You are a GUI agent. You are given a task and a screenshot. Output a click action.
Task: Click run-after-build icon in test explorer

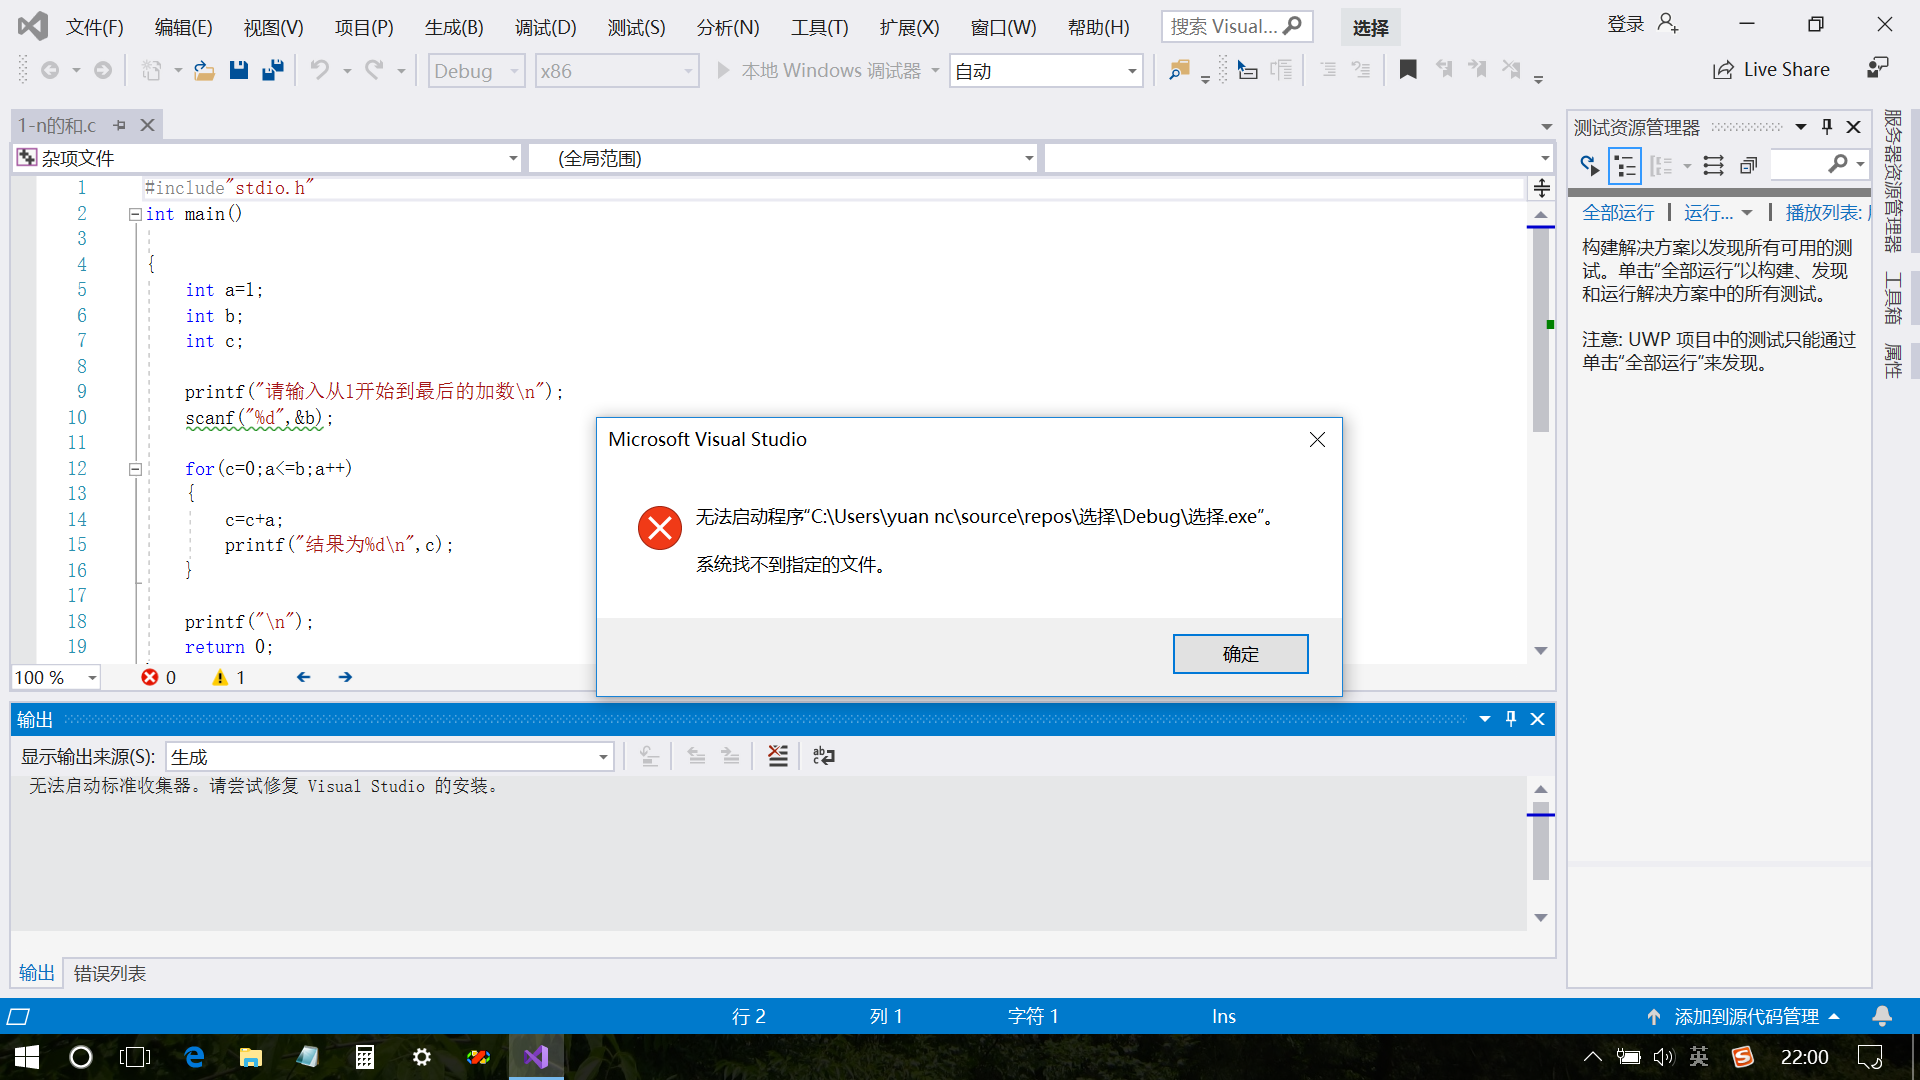[1589, 165]
